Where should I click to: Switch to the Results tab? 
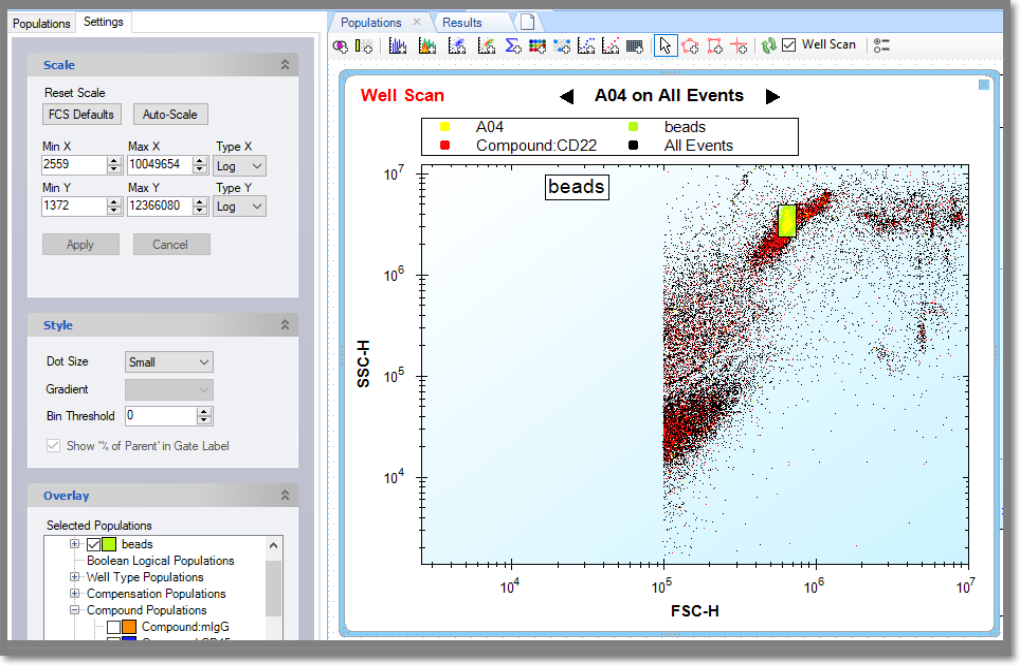point(462,22)
